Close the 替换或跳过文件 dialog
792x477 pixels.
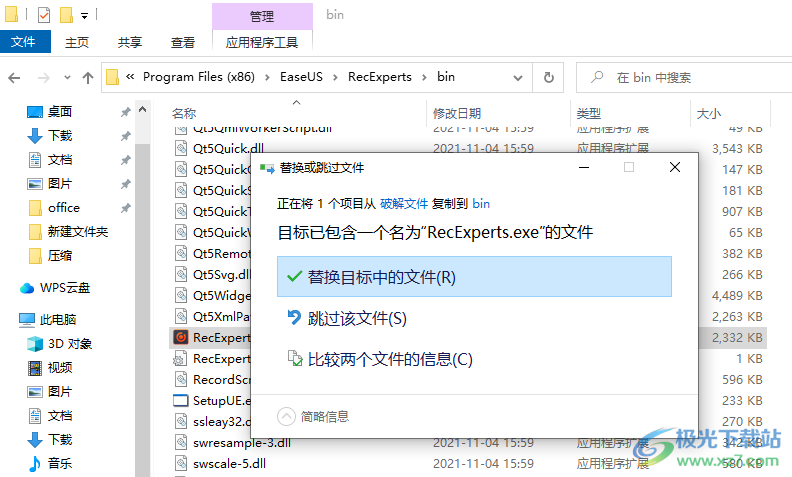675,167
